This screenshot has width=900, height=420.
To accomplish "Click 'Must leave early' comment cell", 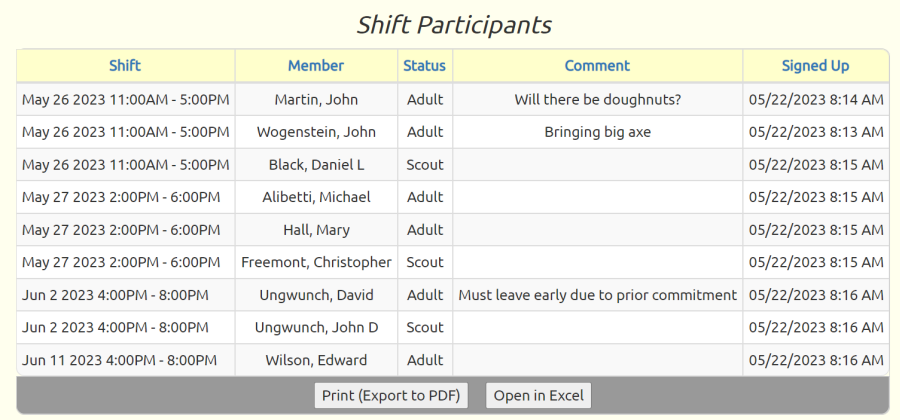I will tap(598, 295).
